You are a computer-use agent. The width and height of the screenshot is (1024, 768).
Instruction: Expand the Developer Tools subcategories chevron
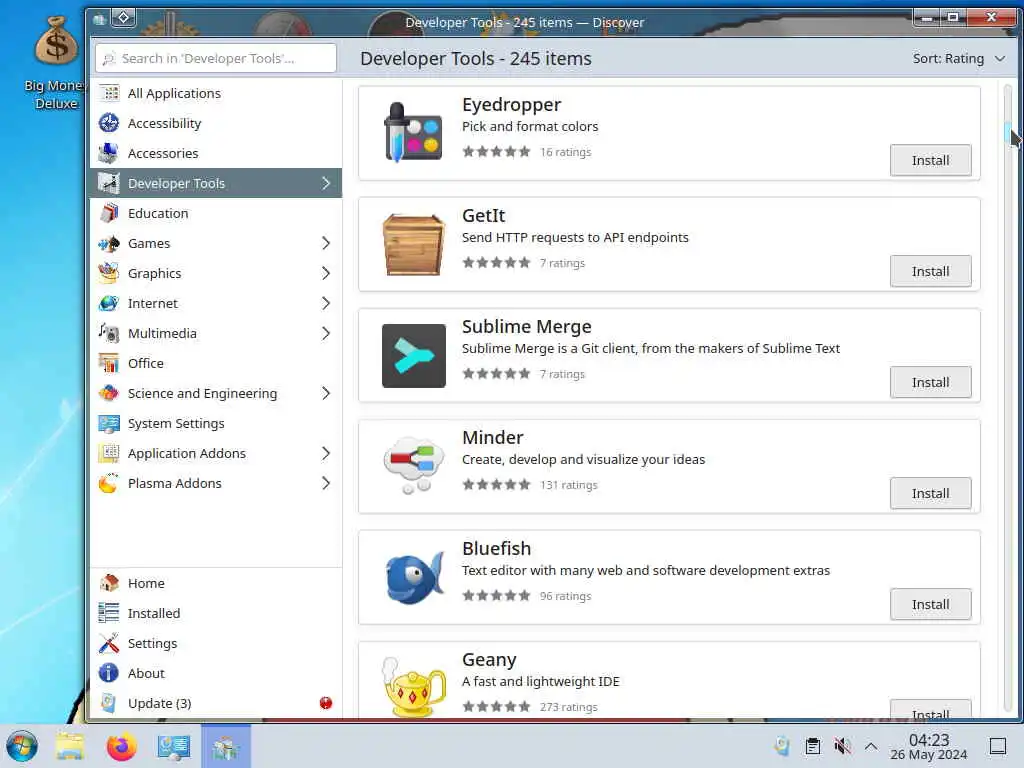click(326, 184)
